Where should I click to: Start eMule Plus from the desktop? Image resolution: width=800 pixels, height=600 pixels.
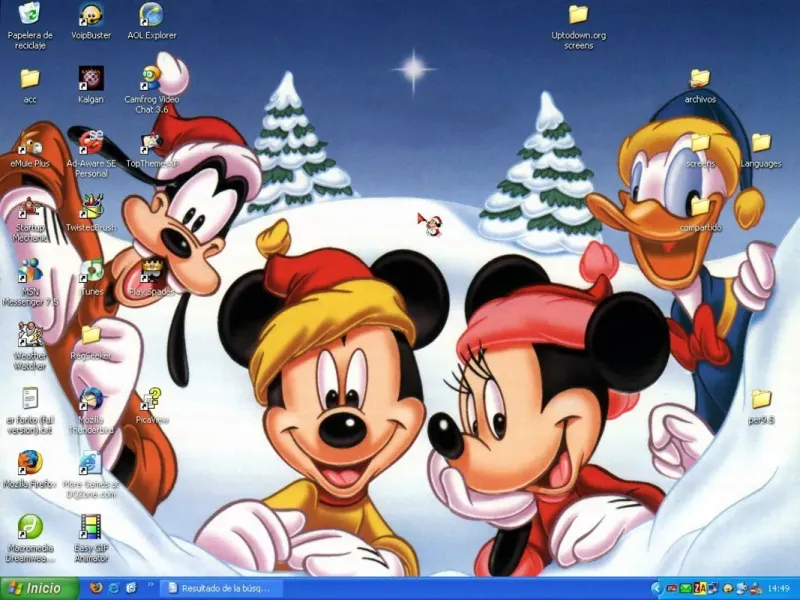tap(30, 150)
